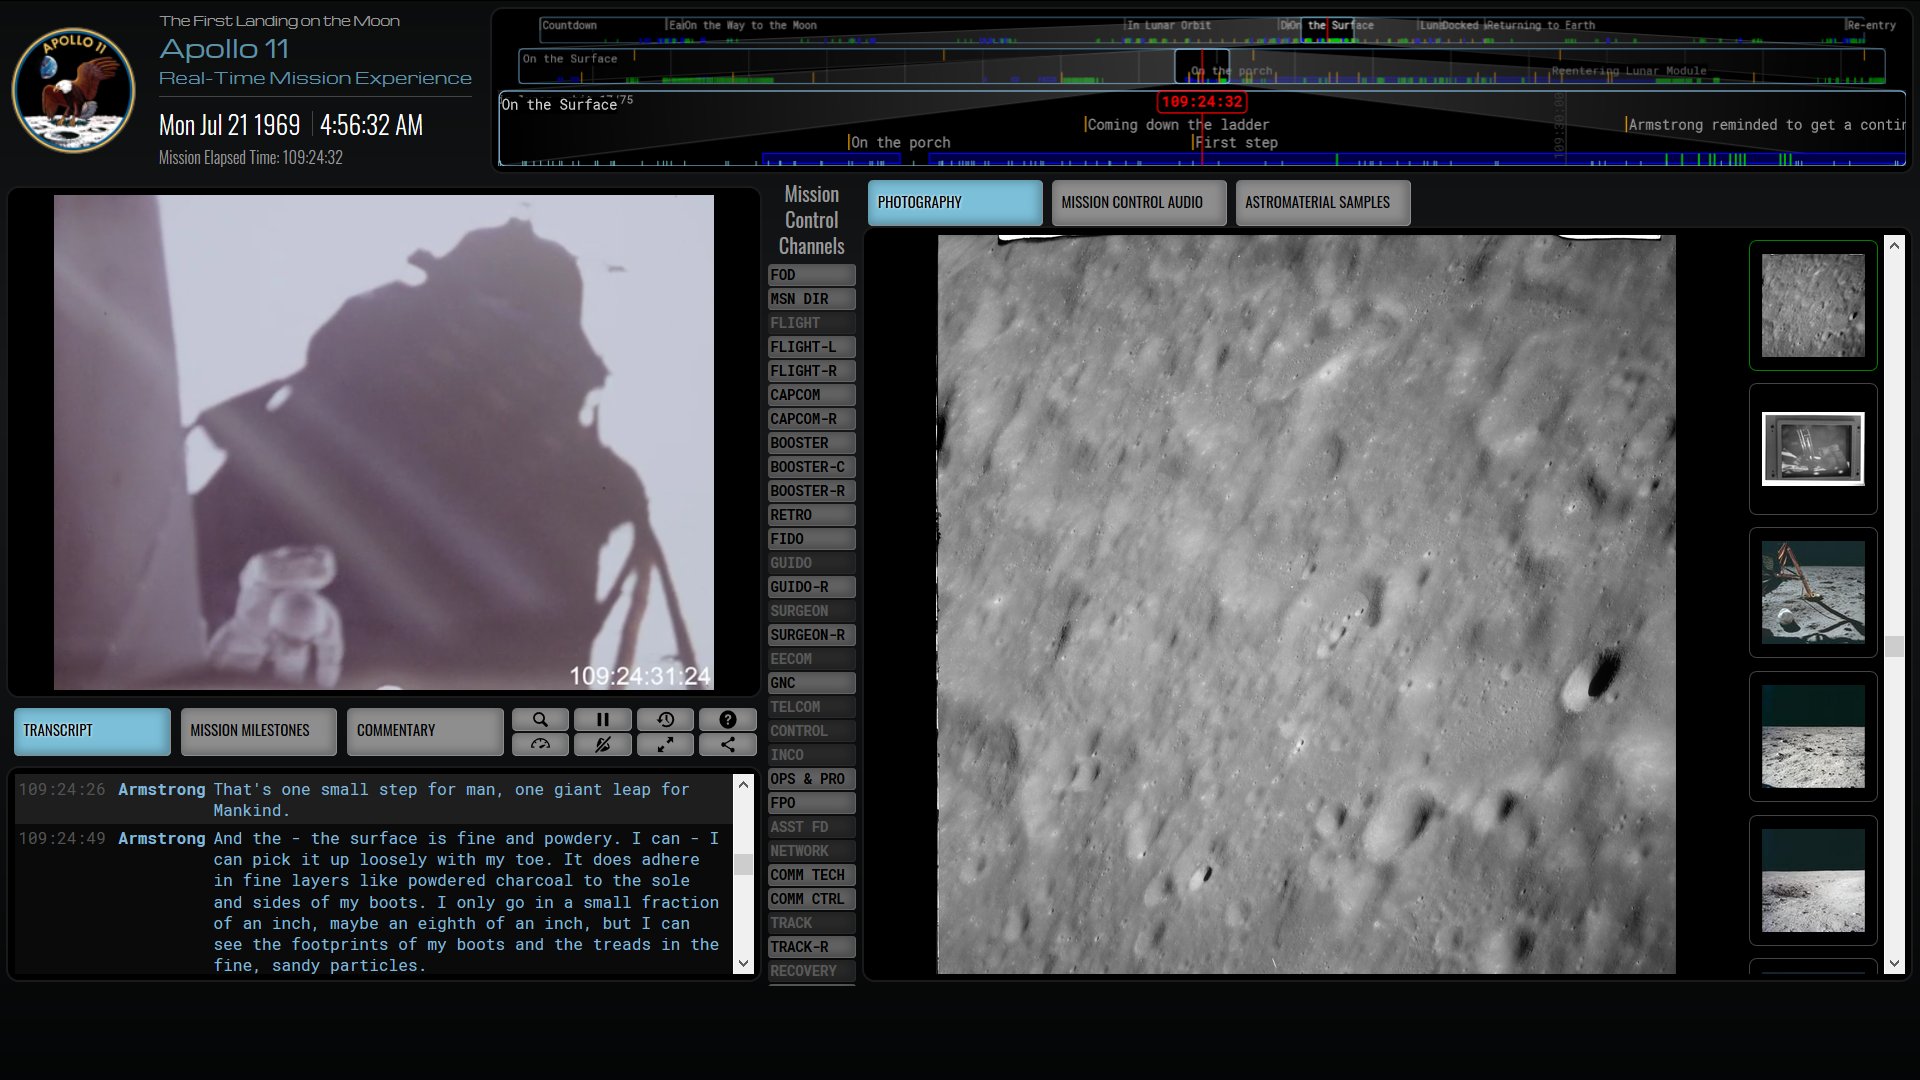Select the COMM TECH channel

click(x=811, y=875)
